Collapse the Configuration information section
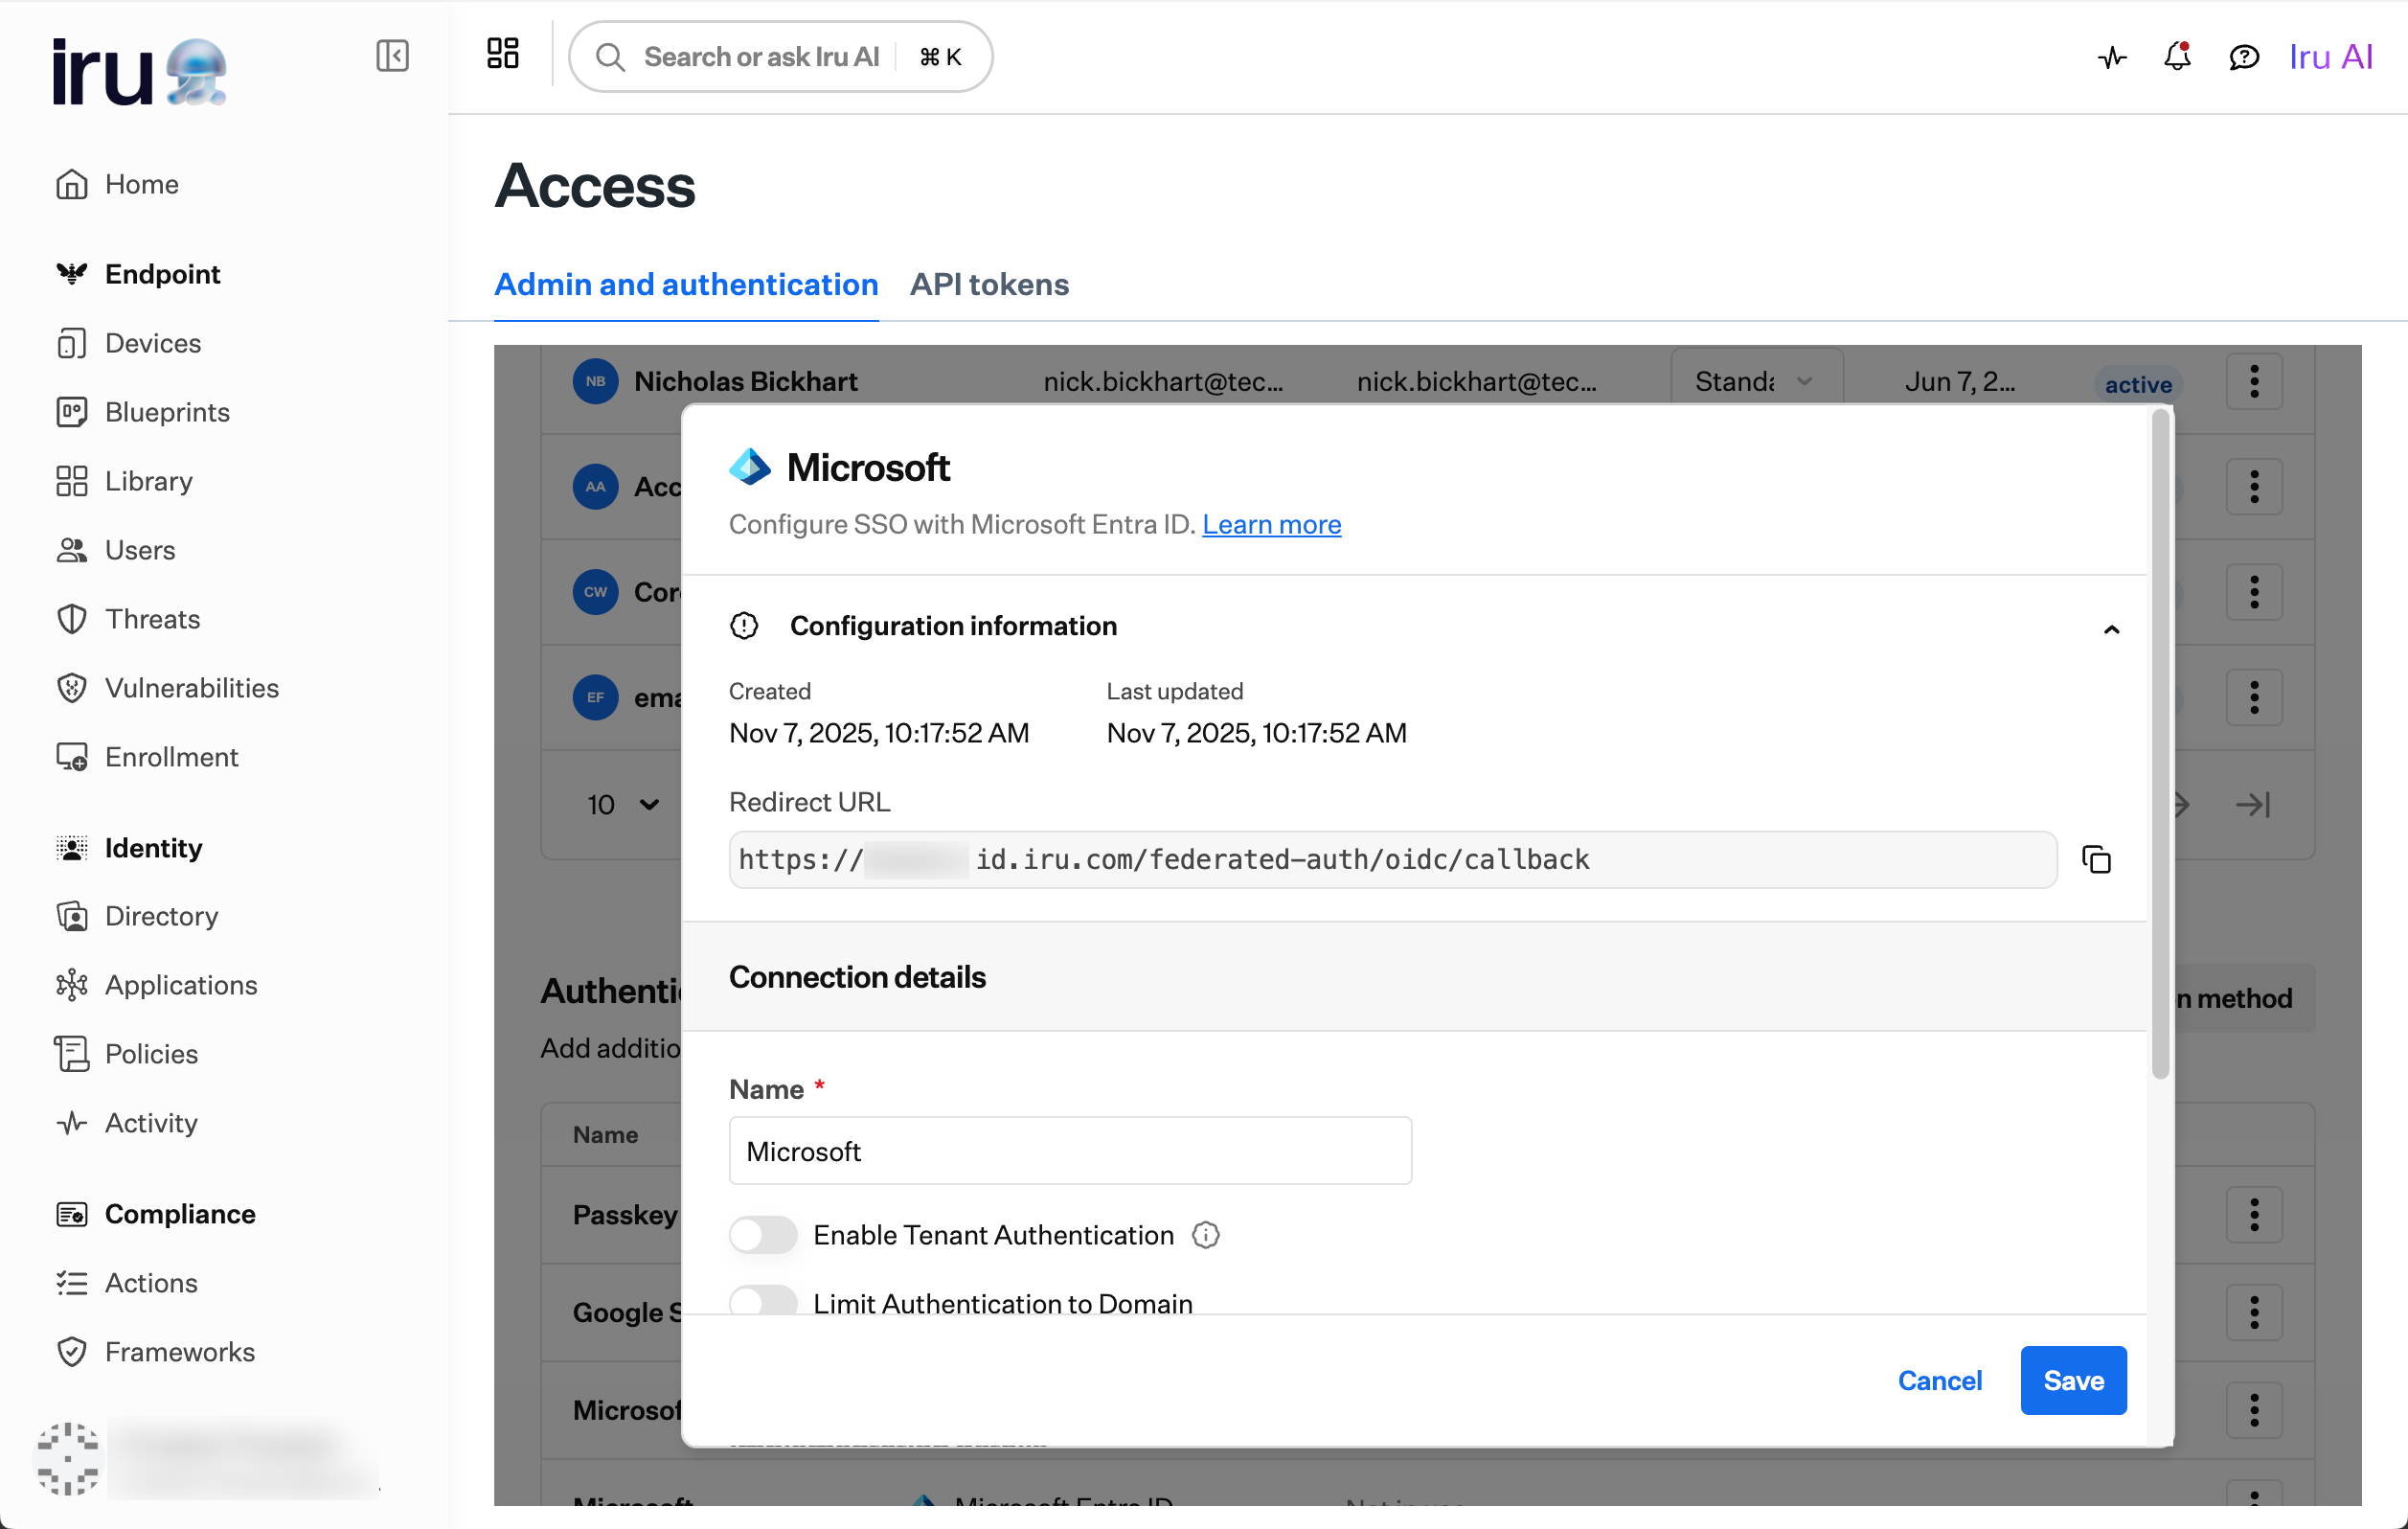 2111,629
